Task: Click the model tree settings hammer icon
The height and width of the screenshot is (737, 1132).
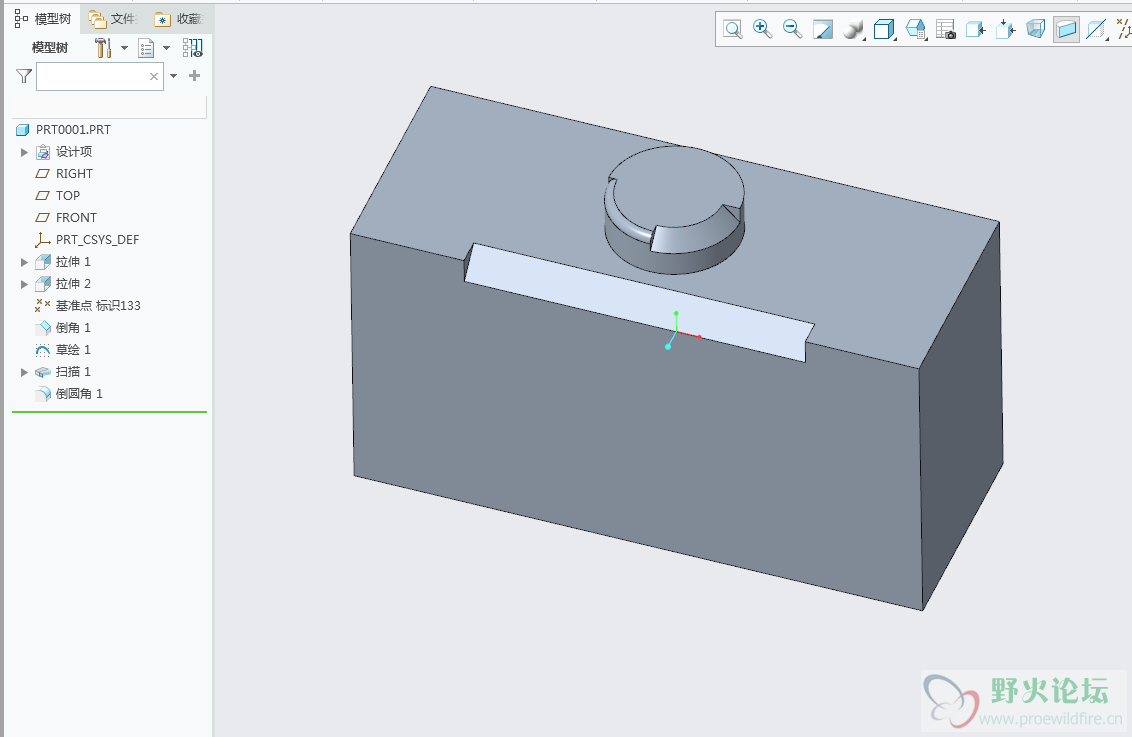Action: (x=103, y=48)
